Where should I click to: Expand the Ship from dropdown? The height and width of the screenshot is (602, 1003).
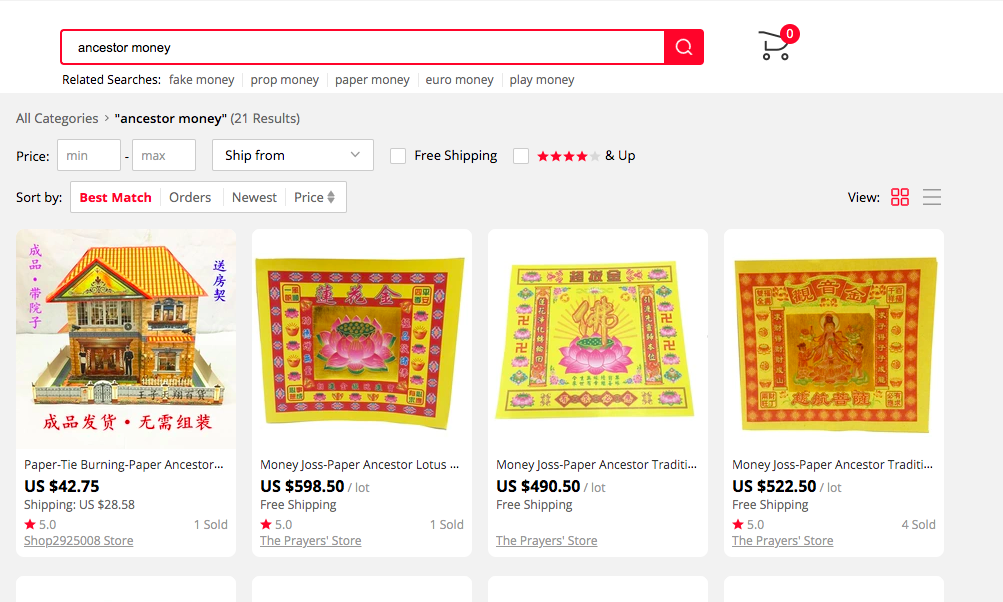[x=293, y=155]
